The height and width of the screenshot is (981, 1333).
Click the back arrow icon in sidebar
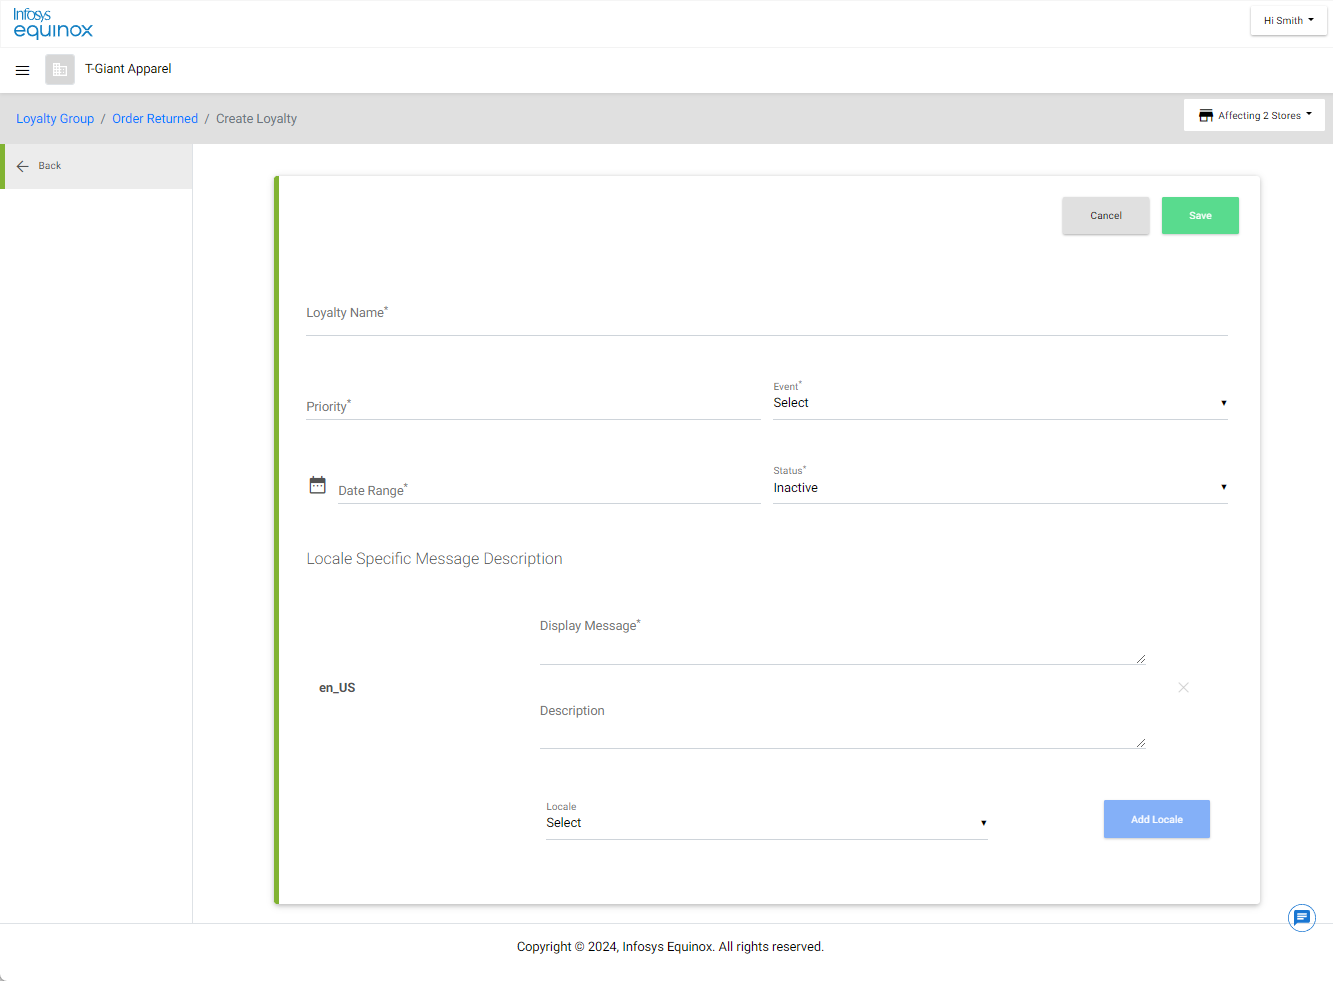coord(23,166)
